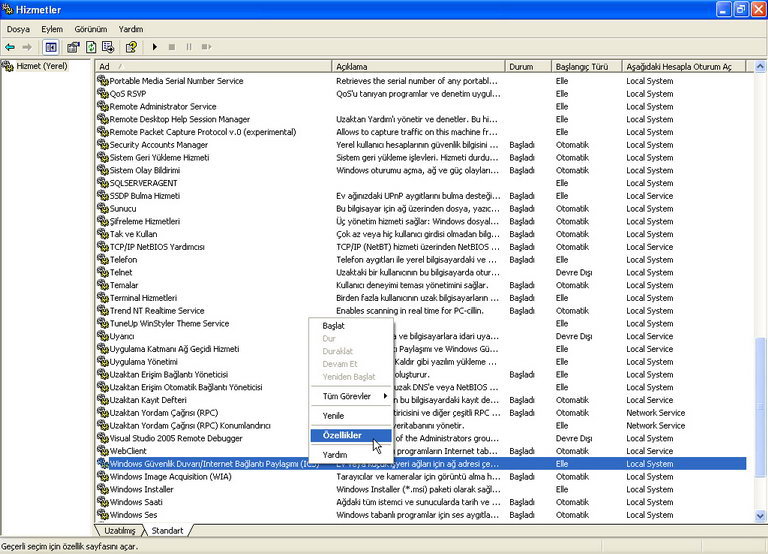This screenshot has height=554, width=768.
Task: Click gear icon of Sunucu service
Action: click(x=103, y=208)
